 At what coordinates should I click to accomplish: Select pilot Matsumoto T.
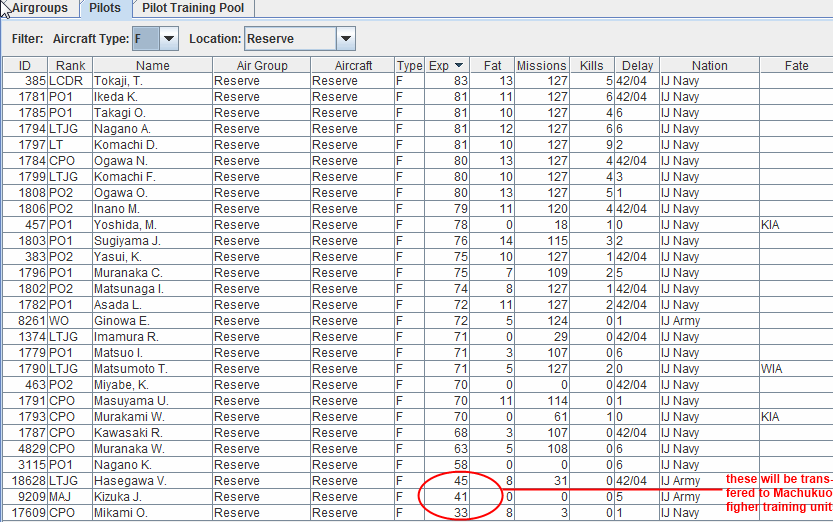tap(152, 369)
